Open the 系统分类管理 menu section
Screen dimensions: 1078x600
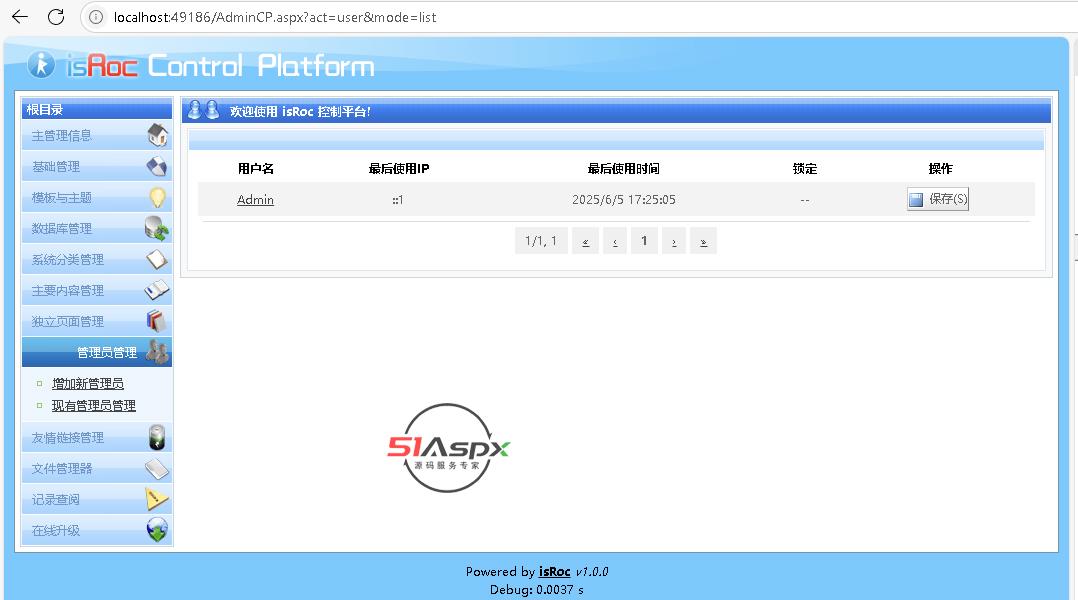click(97, 259)
